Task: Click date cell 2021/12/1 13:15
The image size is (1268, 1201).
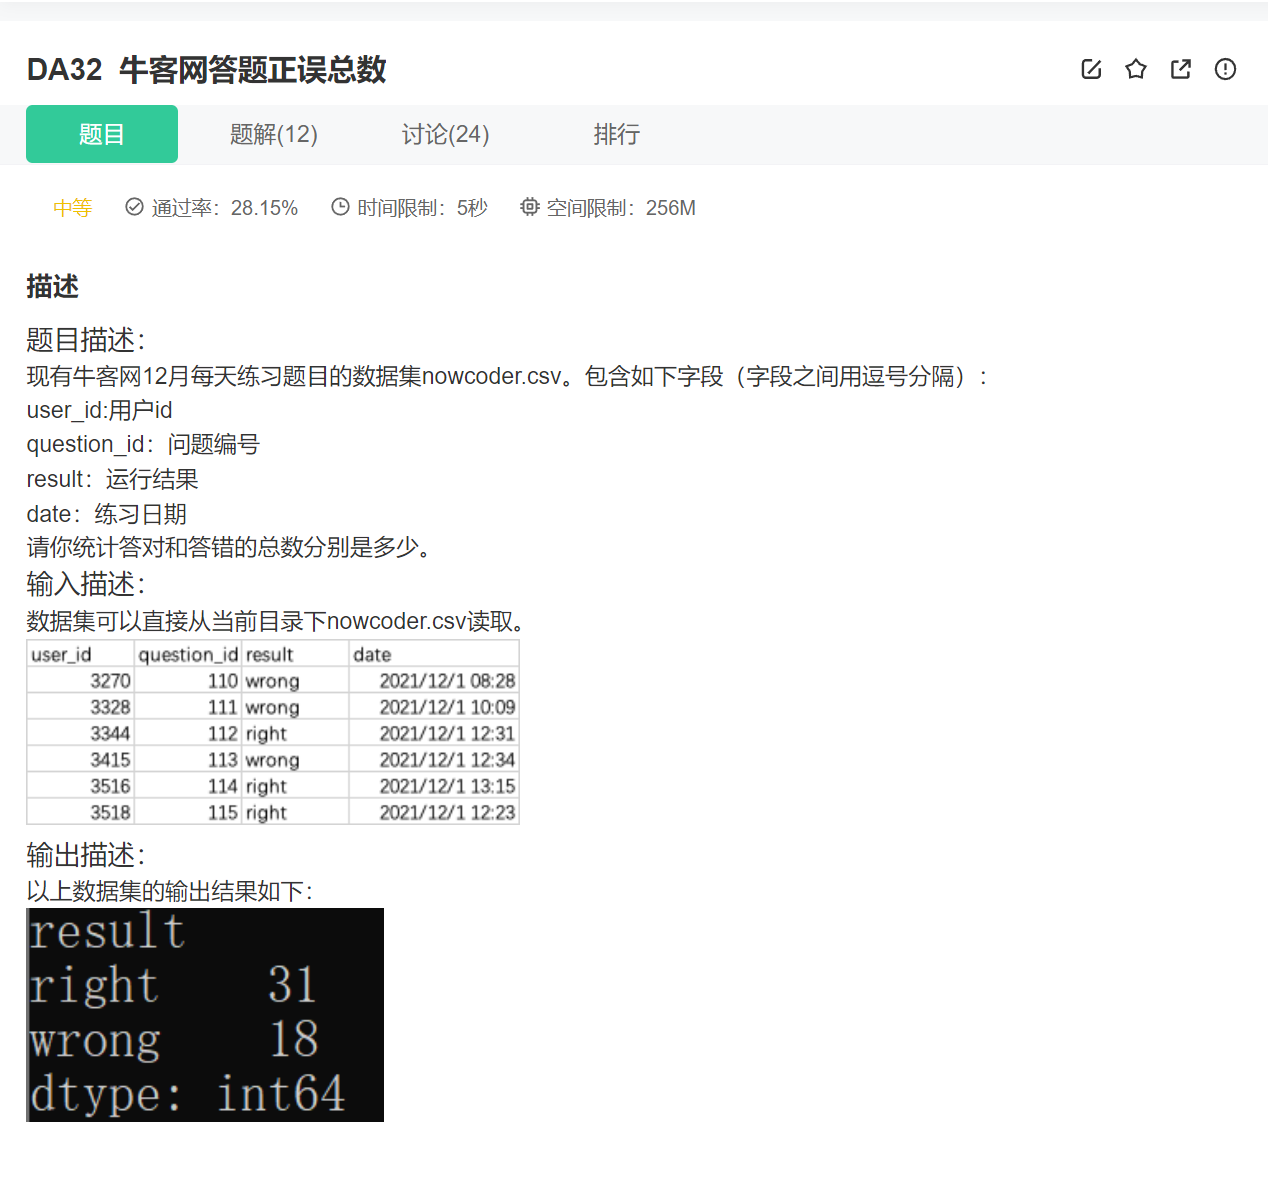Action: [x=434, y=786]
